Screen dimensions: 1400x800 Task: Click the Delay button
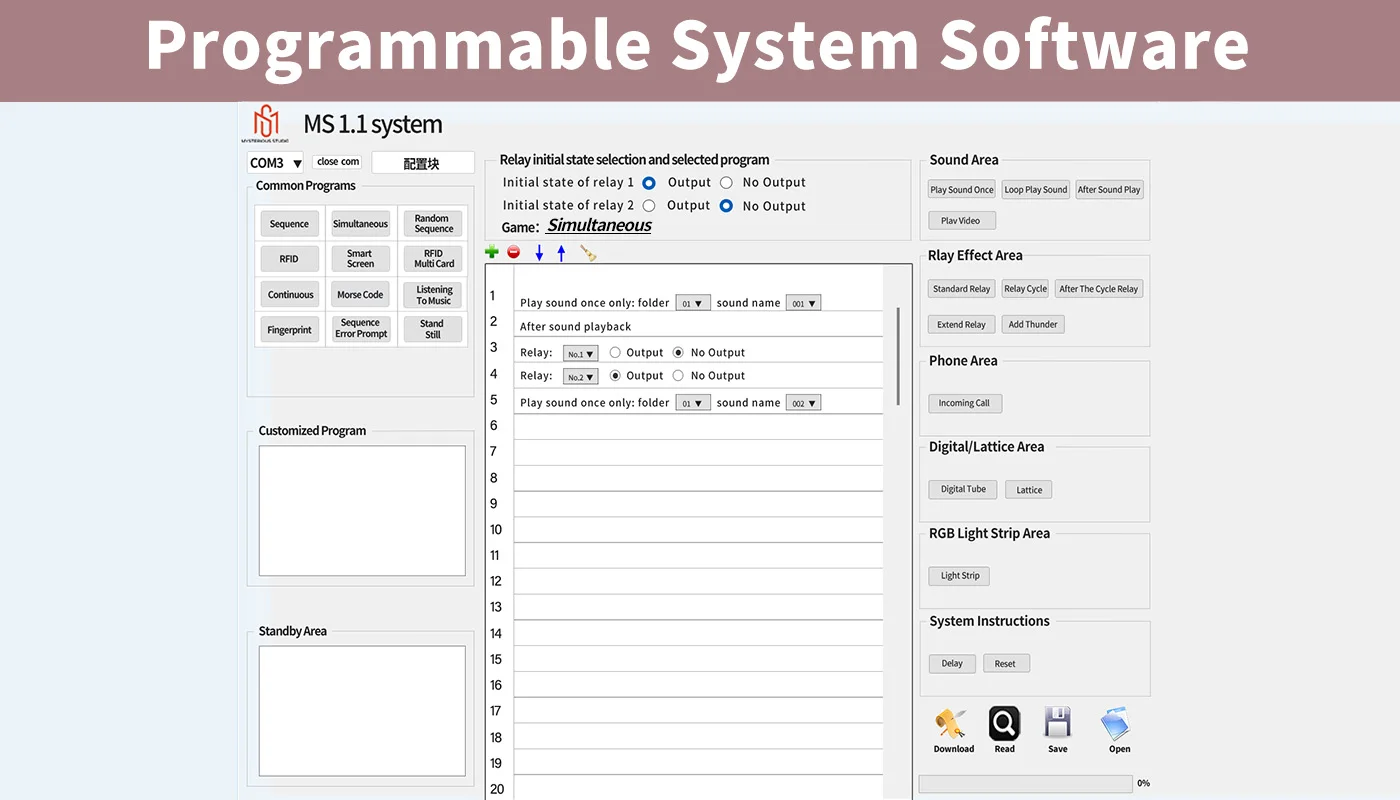[952, 664]
